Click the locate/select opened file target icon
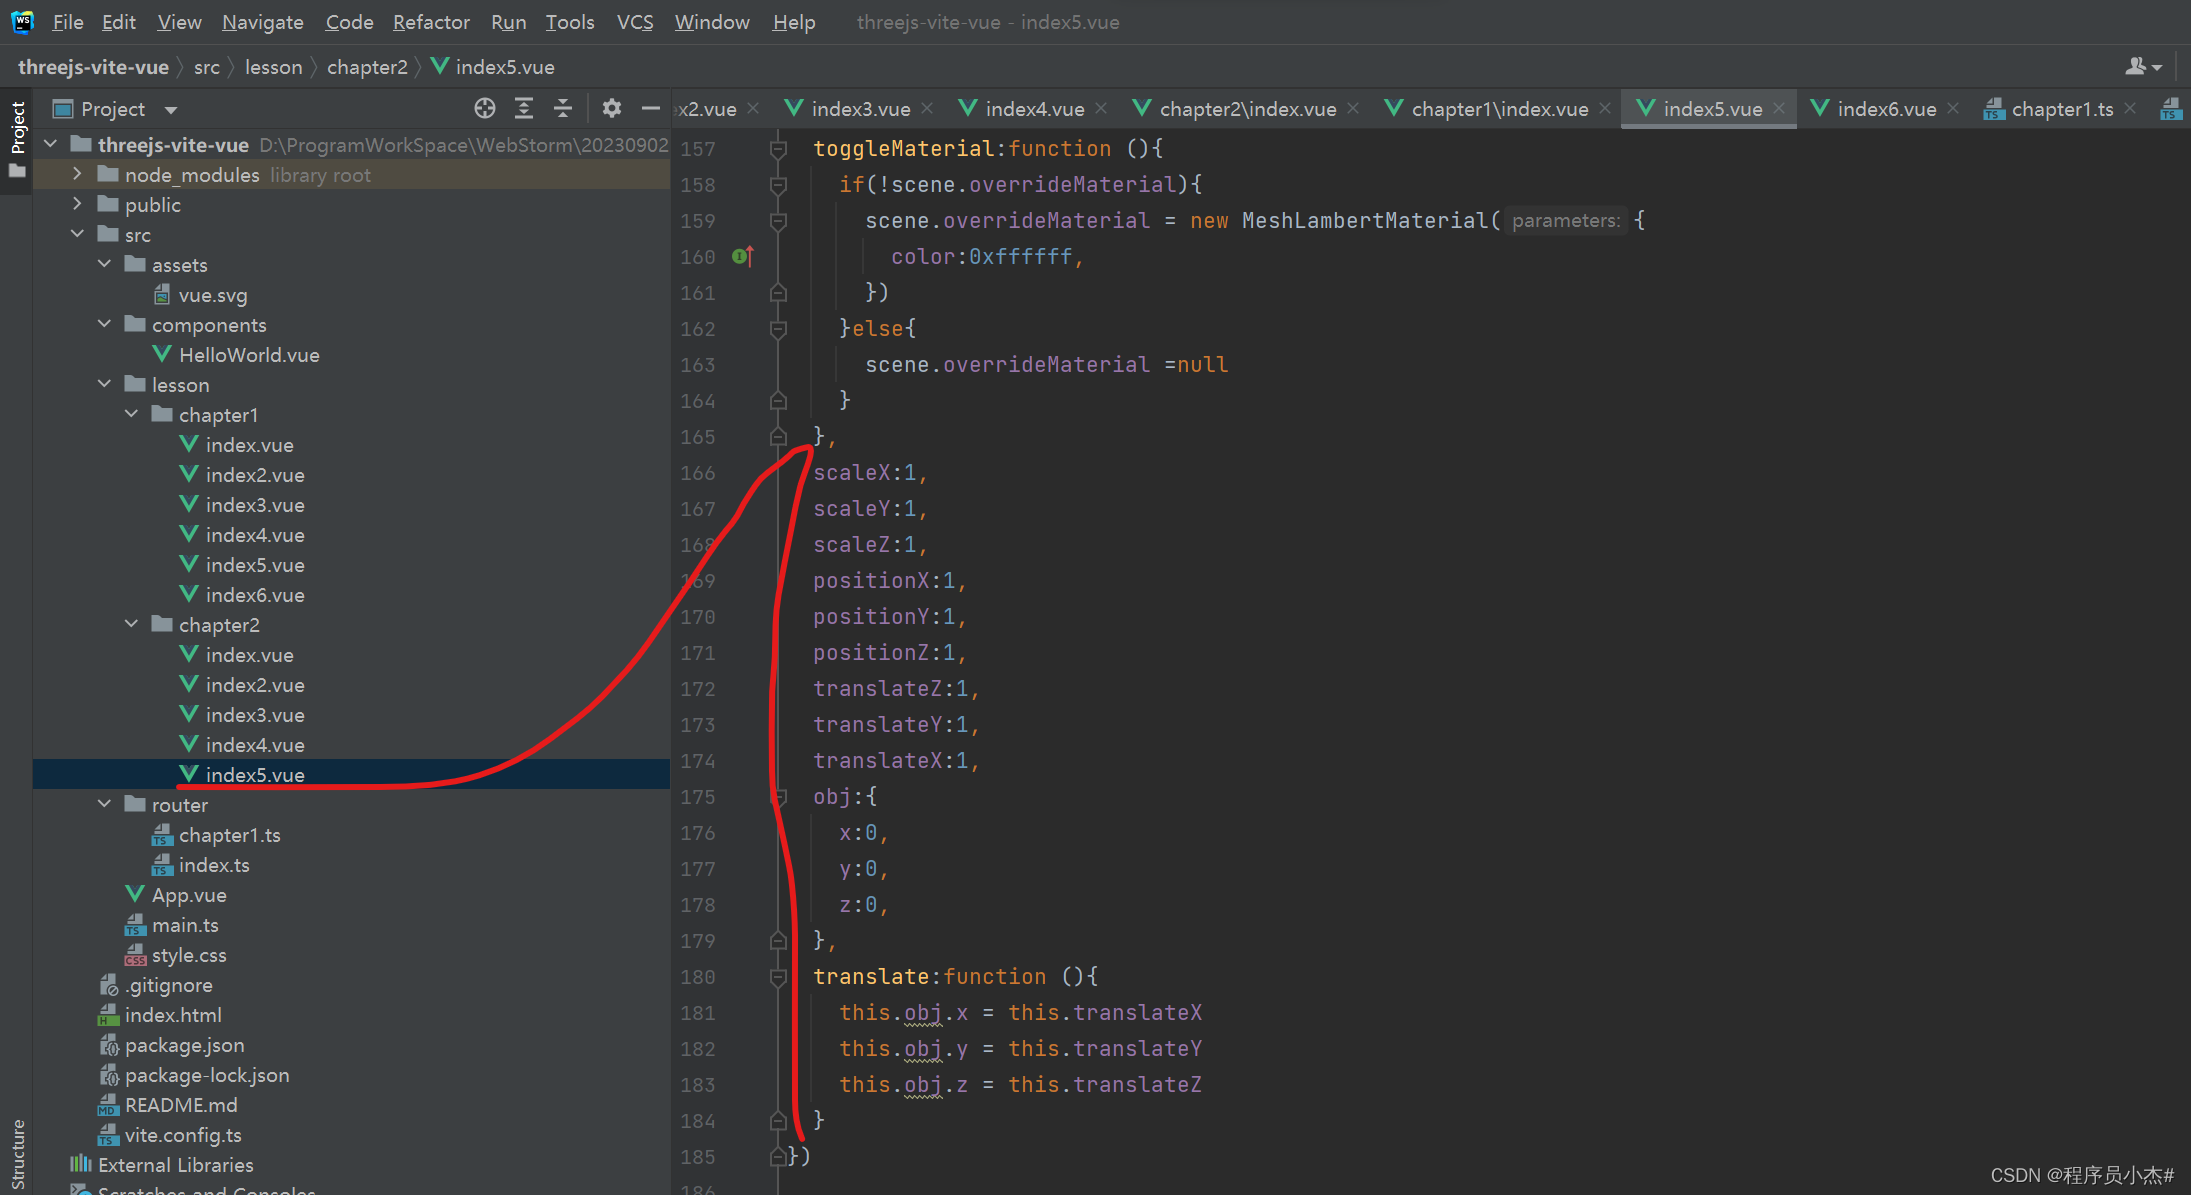Screen dimensions: 2191x1195 coord(485,108)
